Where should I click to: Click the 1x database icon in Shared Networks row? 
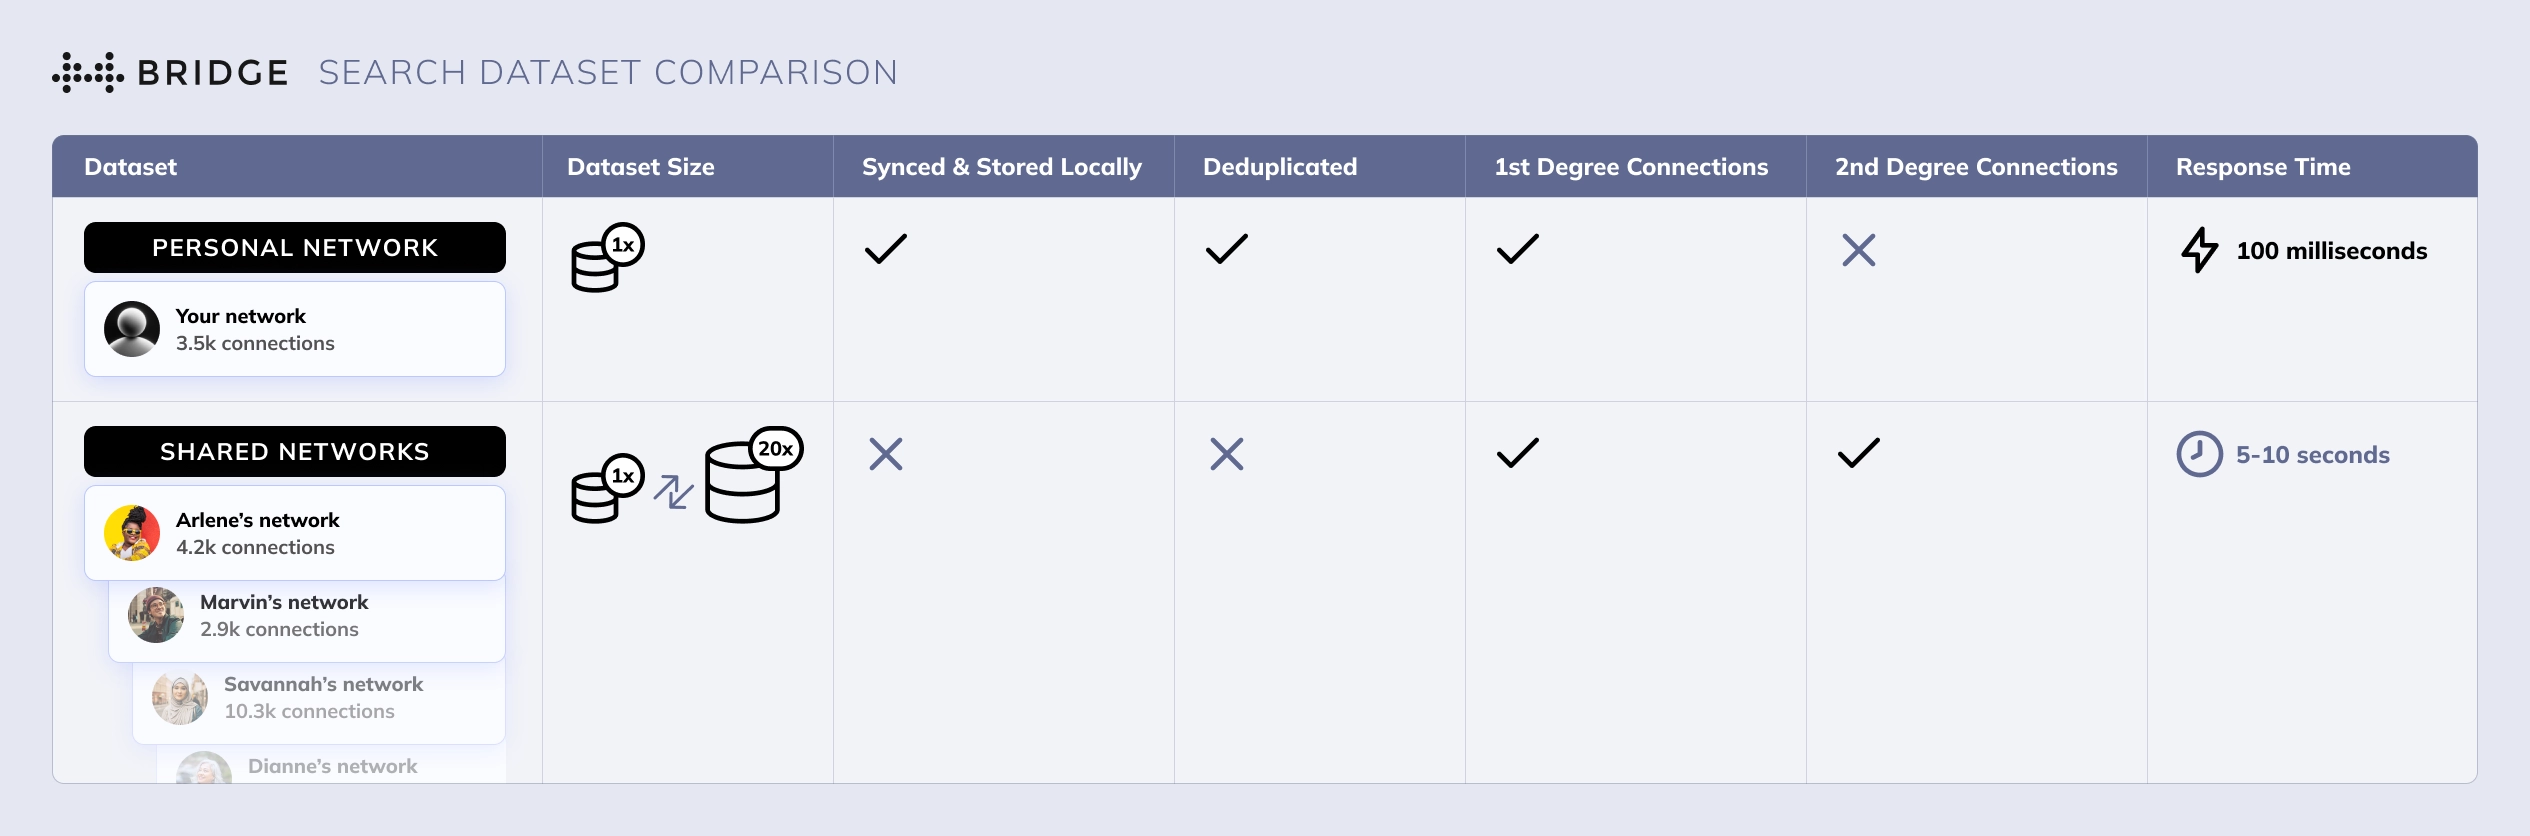pyautogui.click(x=606, y=488)
